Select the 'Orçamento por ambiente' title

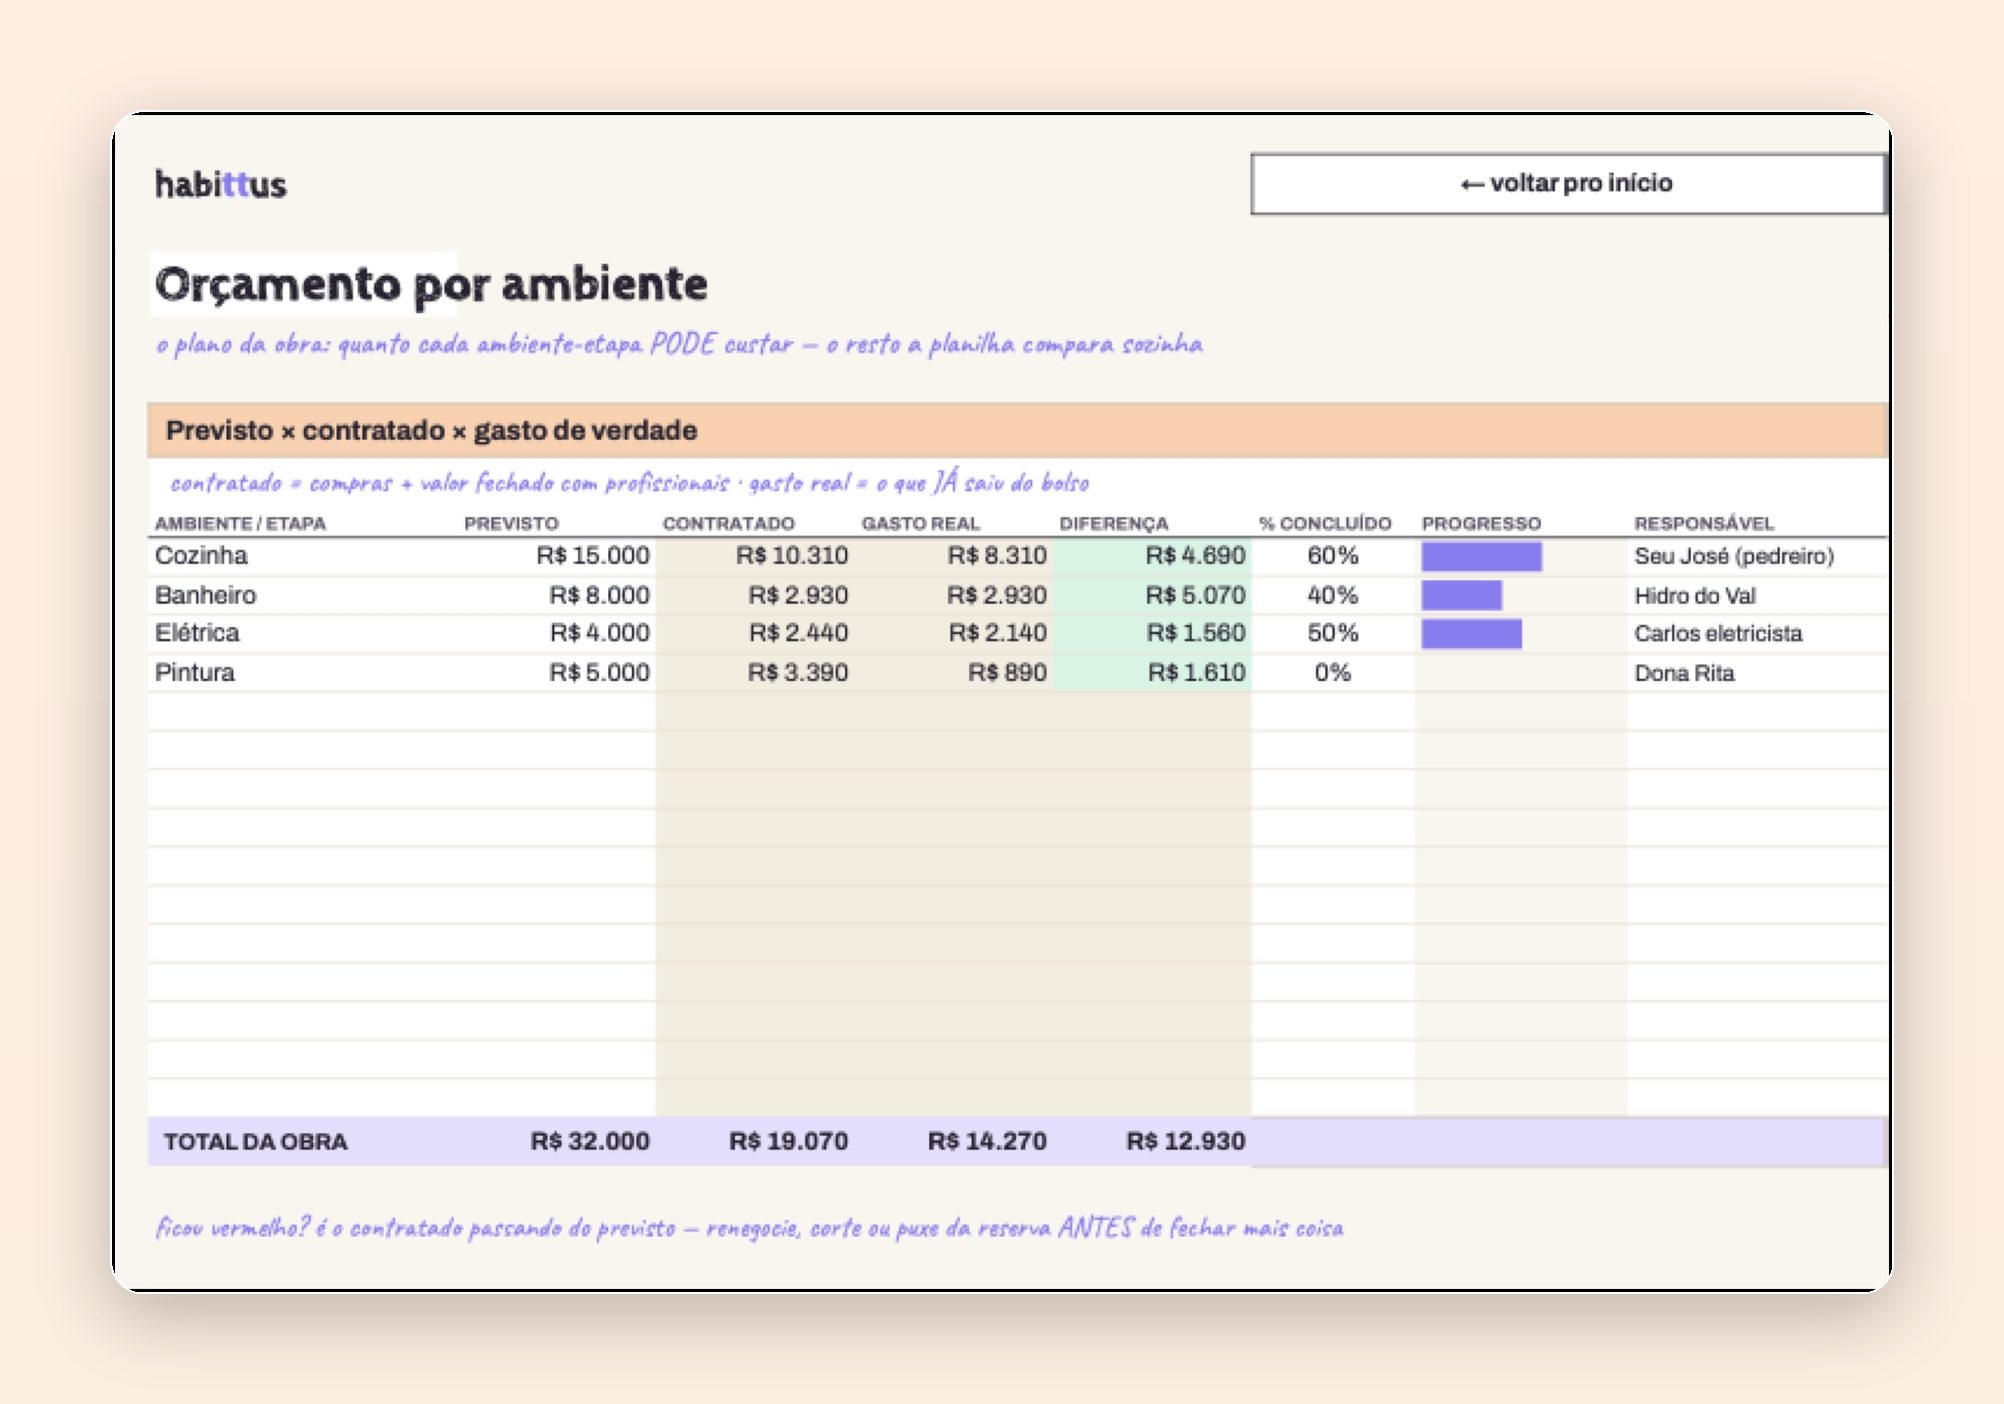tap(431, 284)
